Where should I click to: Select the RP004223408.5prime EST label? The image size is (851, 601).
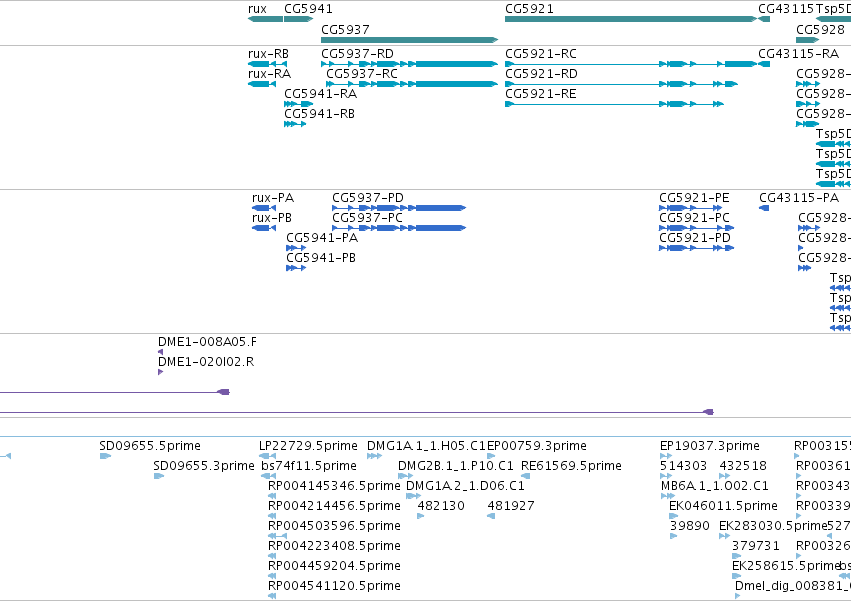[x=334, y=546]
